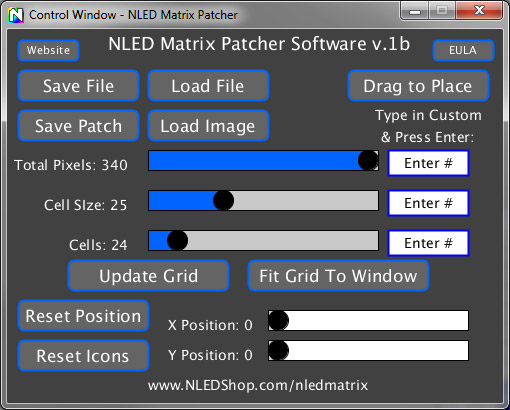Image resolution: width=510 pixels, height=410 pixels.
Task: Click the NLED app icon in title bar
Action: pos(16,15)
